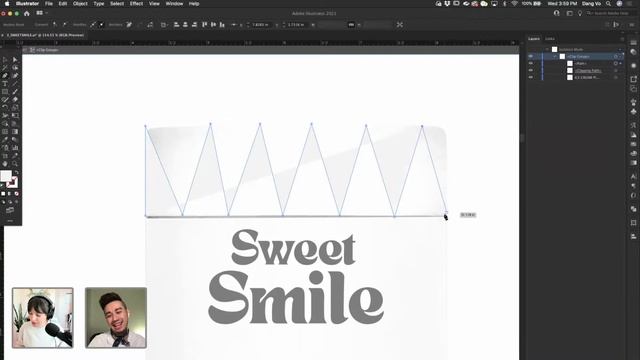Select the Eyedropper tool

tap(5, 140)
